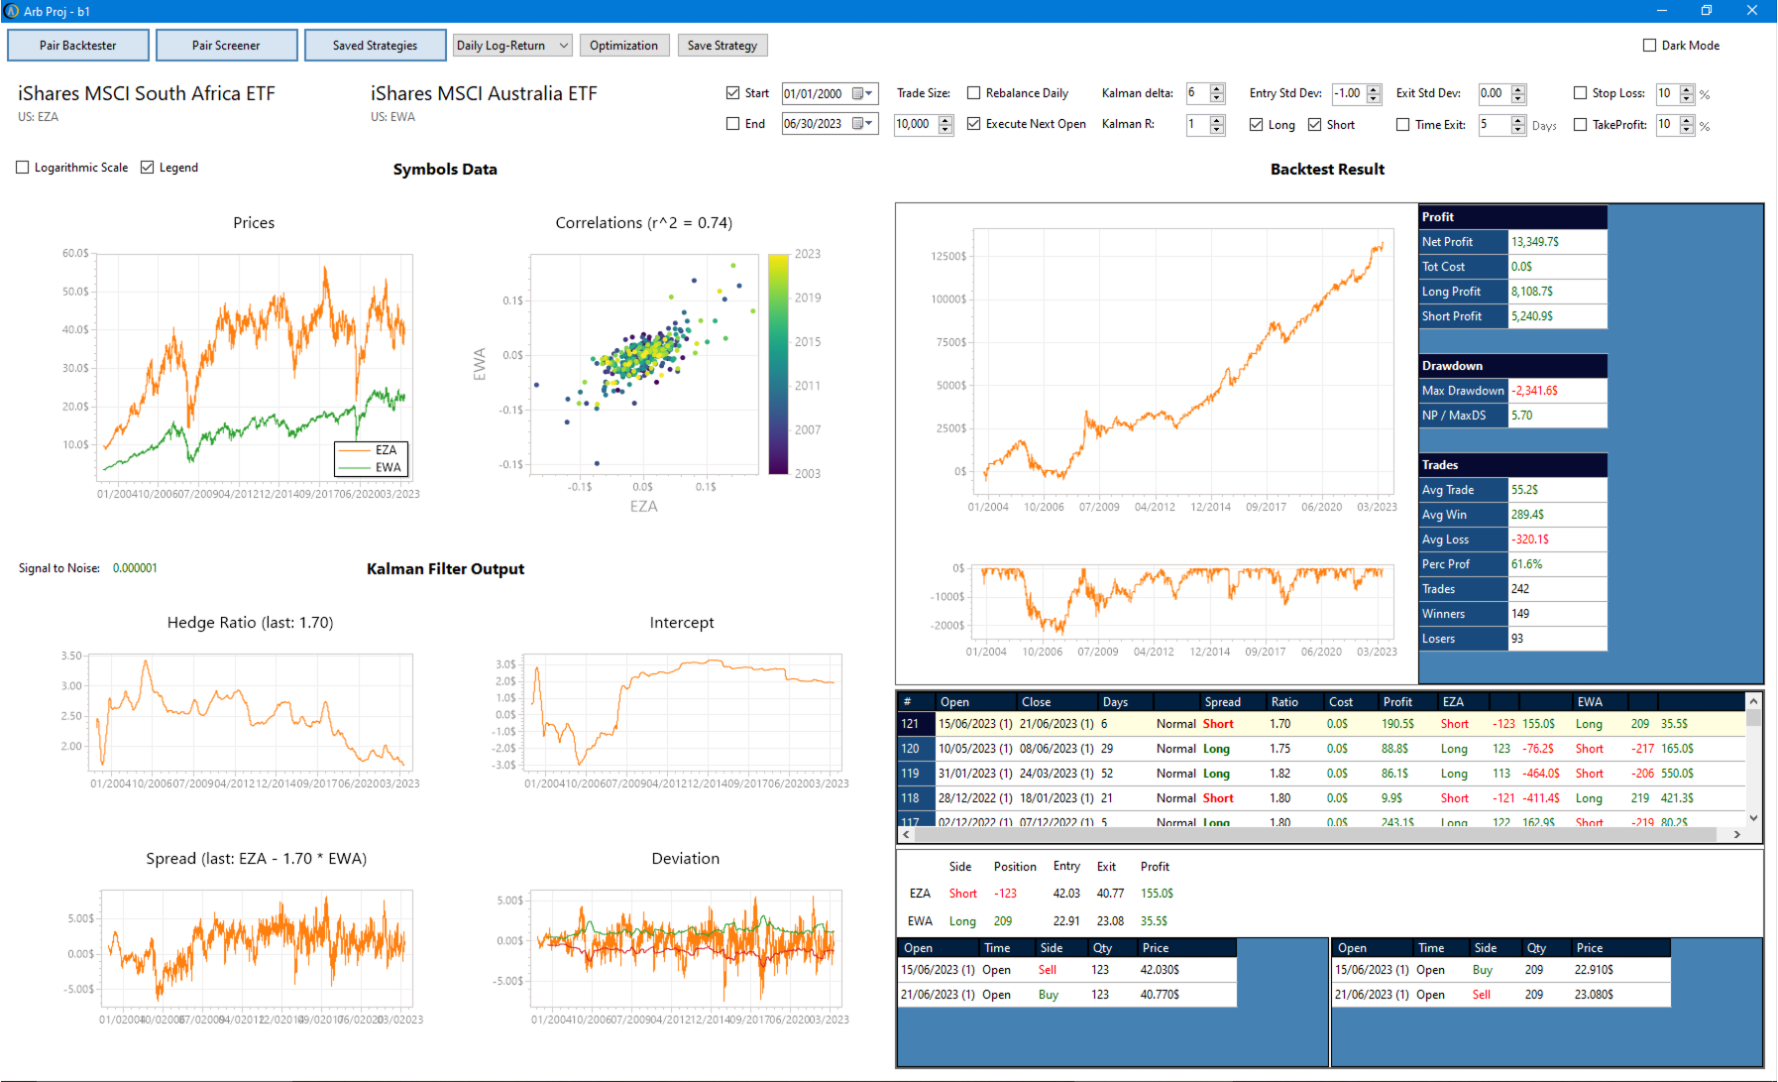Expand the Start date 01/01/2000 dropdown arrow
Viewport: 1778px width, 1082px height.
(x=869, y=93)
